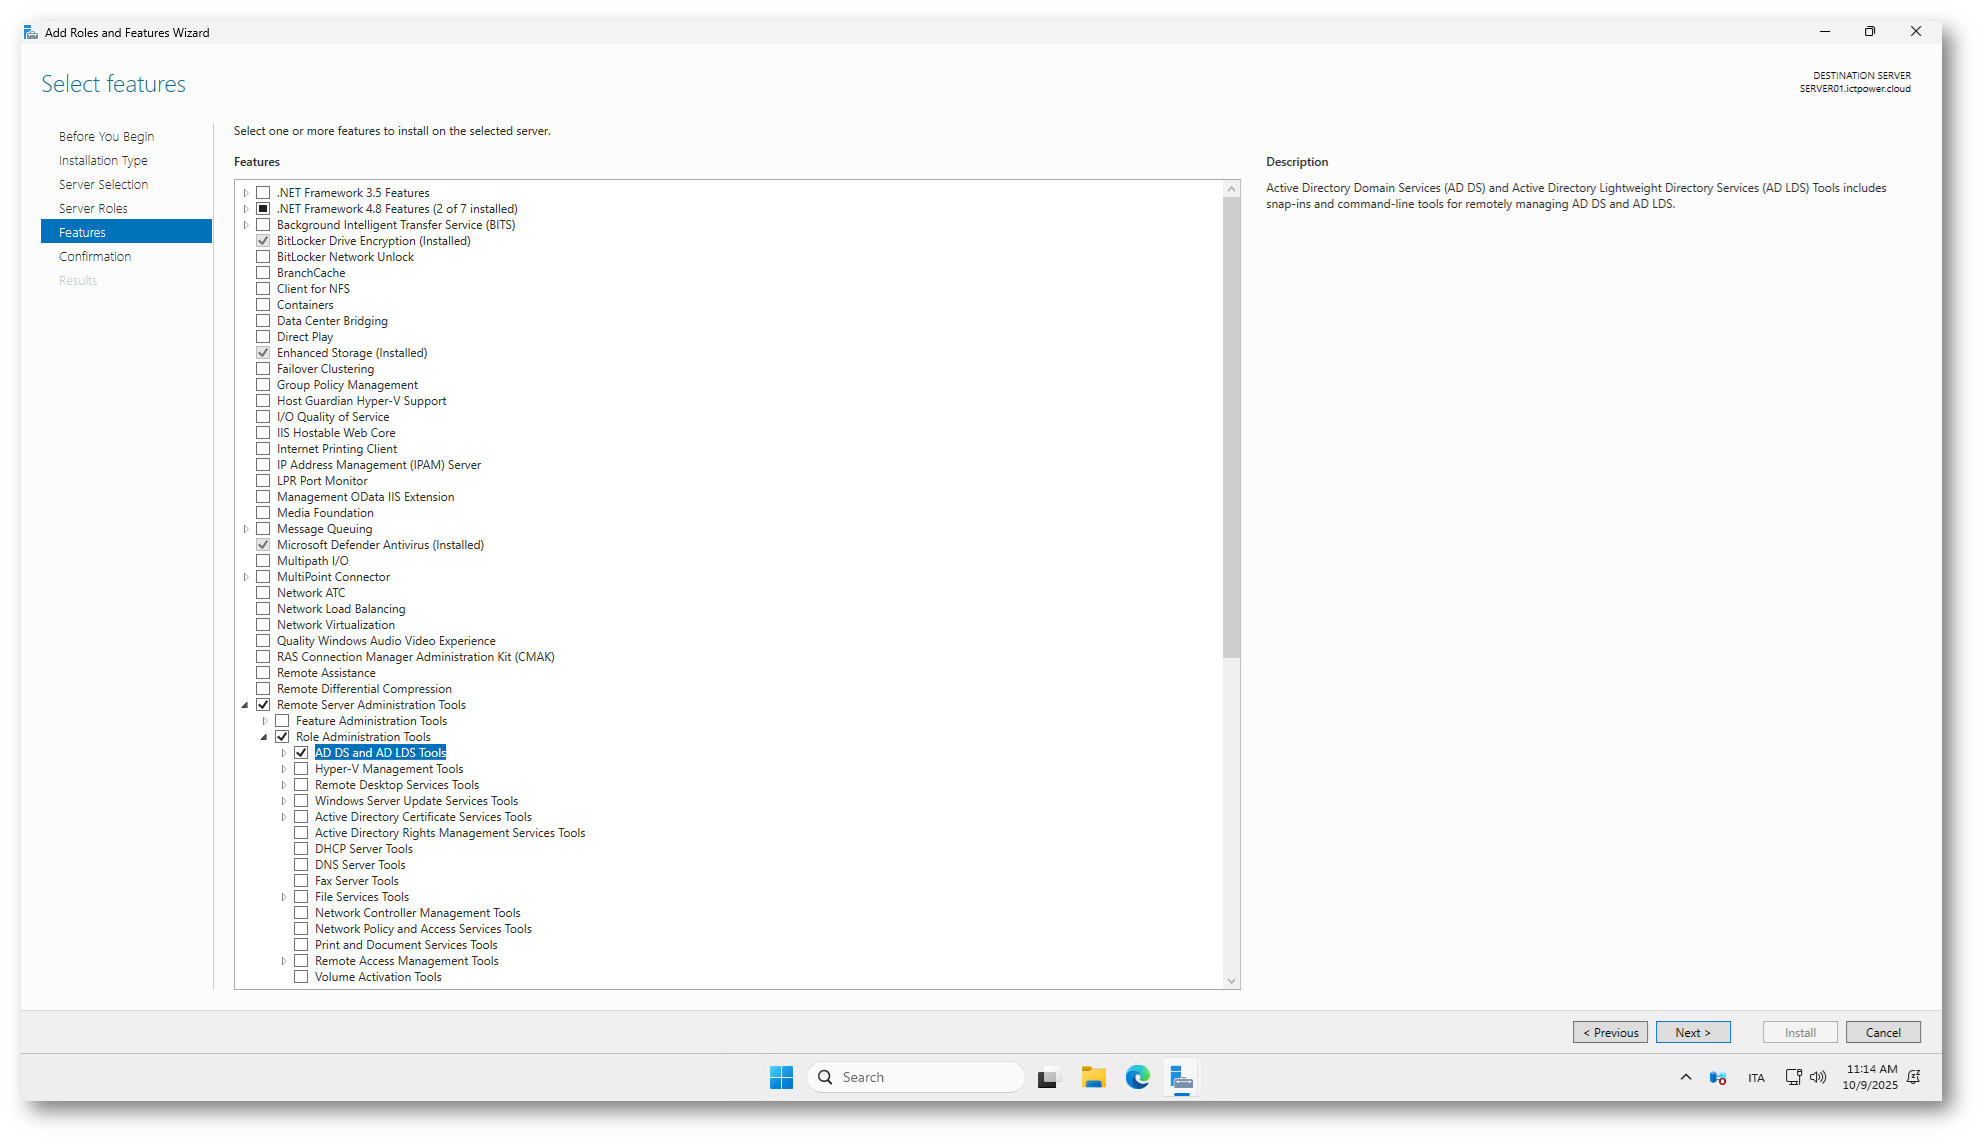
Task: Click the volume speaker tray icon
Action: [x=1818, y=1077]
